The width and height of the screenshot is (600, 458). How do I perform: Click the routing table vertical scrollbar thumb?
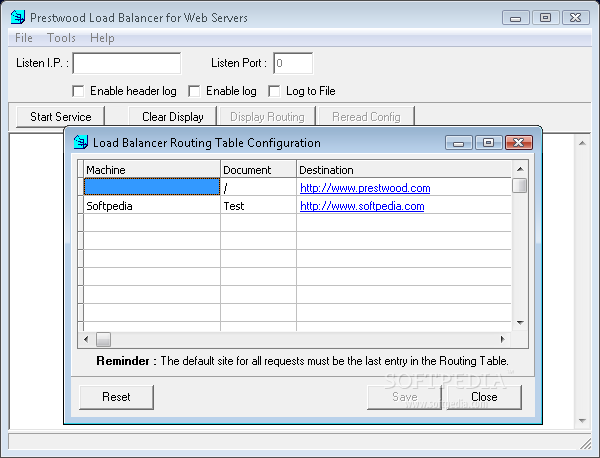click(520, 186)
